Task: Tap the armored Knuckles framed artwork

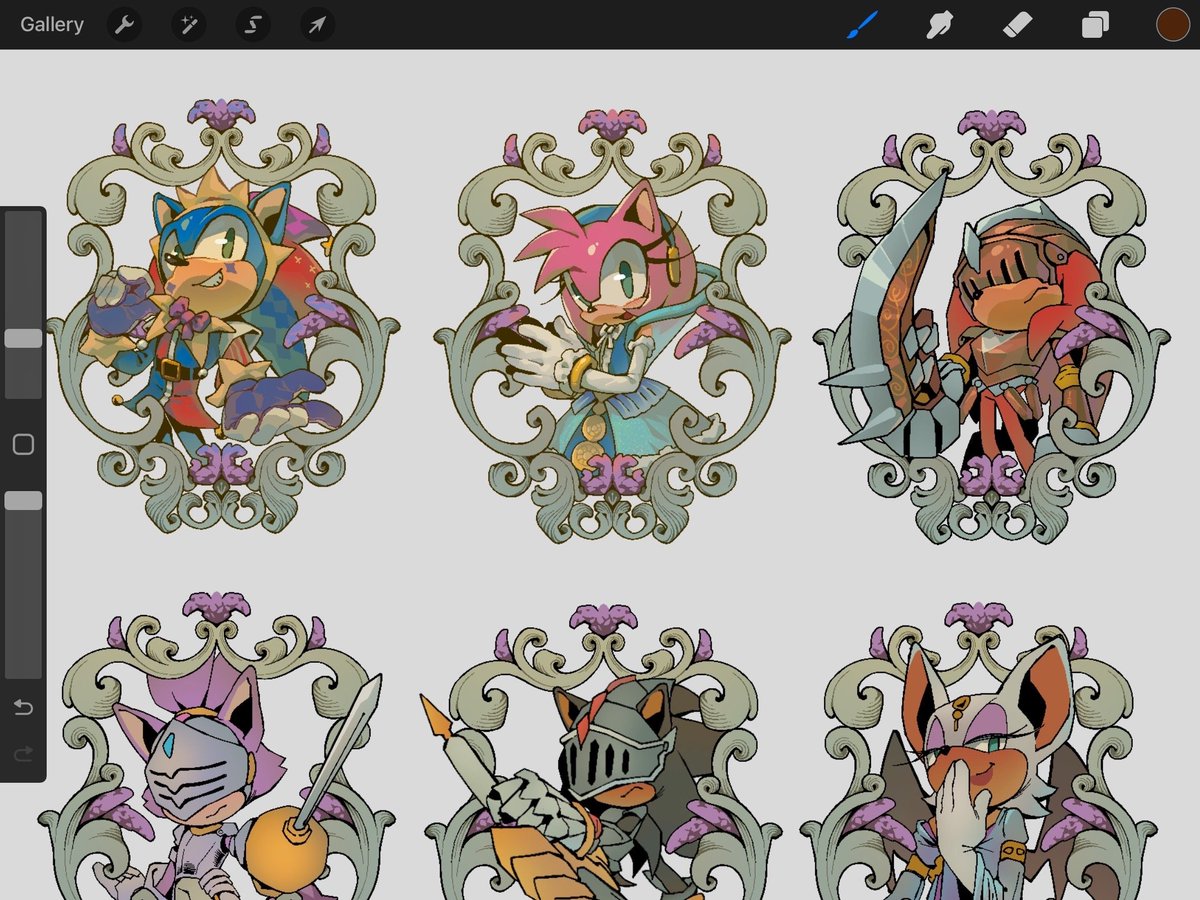Action: pyautogui.click(x=992, y=325)
